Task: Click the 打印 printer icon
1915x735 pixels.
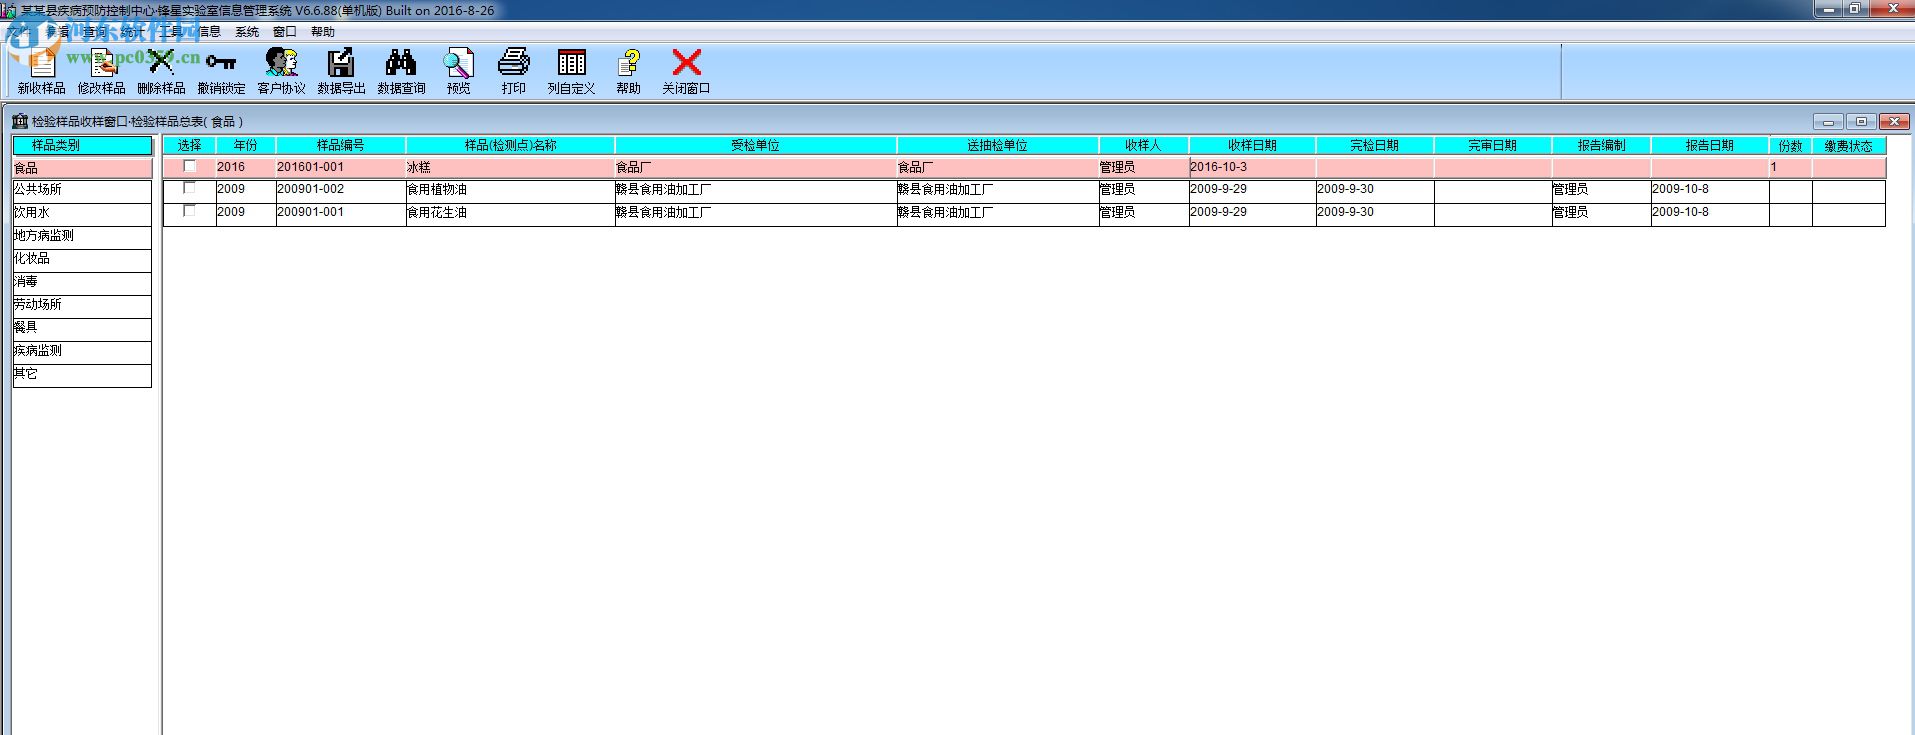Action: pos(514,64)
